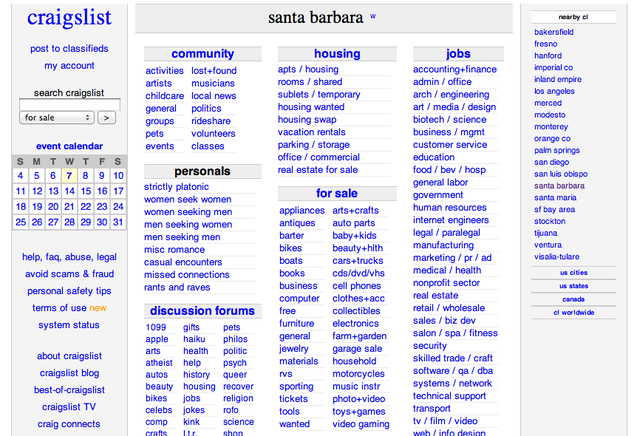Screen dimensions: 640x436
Task: Open 'terms of use' link
Action: point(60,308)
